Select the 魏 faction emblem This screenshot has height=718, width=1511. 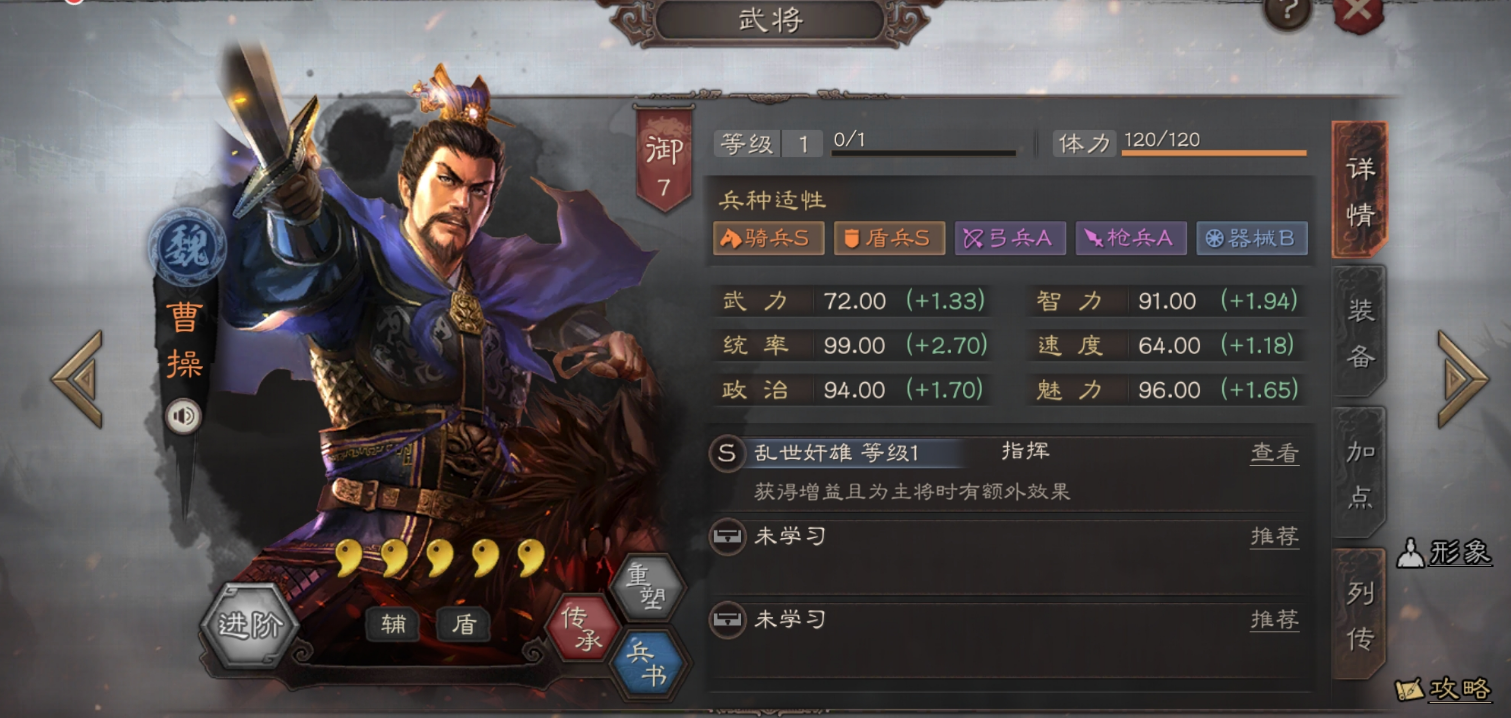pyautogui.click(x=187, y=245)
